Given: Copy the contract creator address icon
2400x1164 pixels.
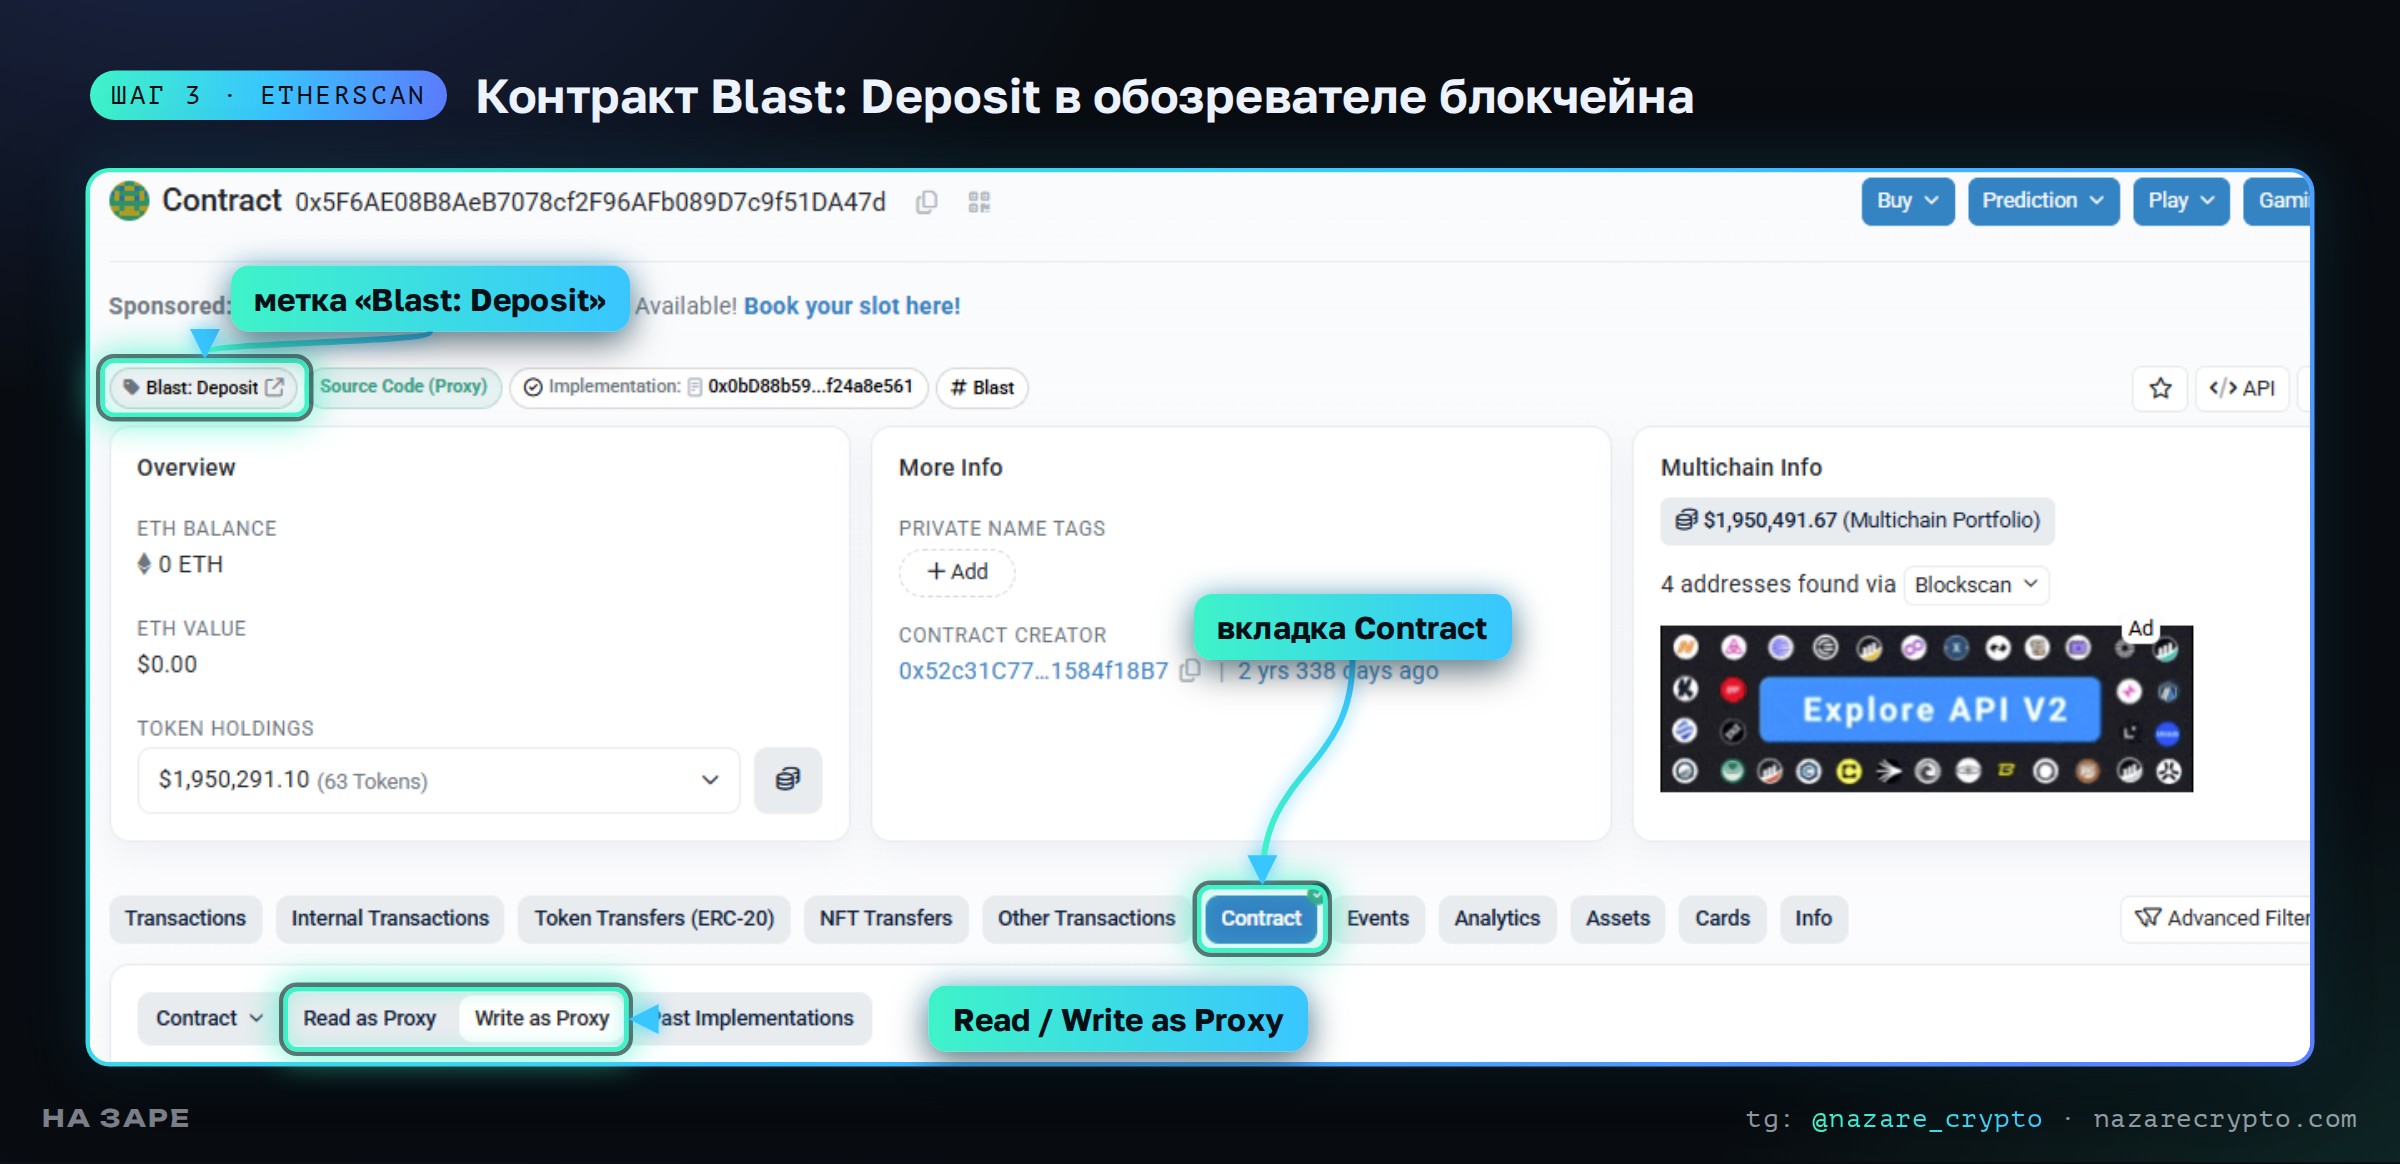Looking at the screenshot, I should tap(1190, 670).
